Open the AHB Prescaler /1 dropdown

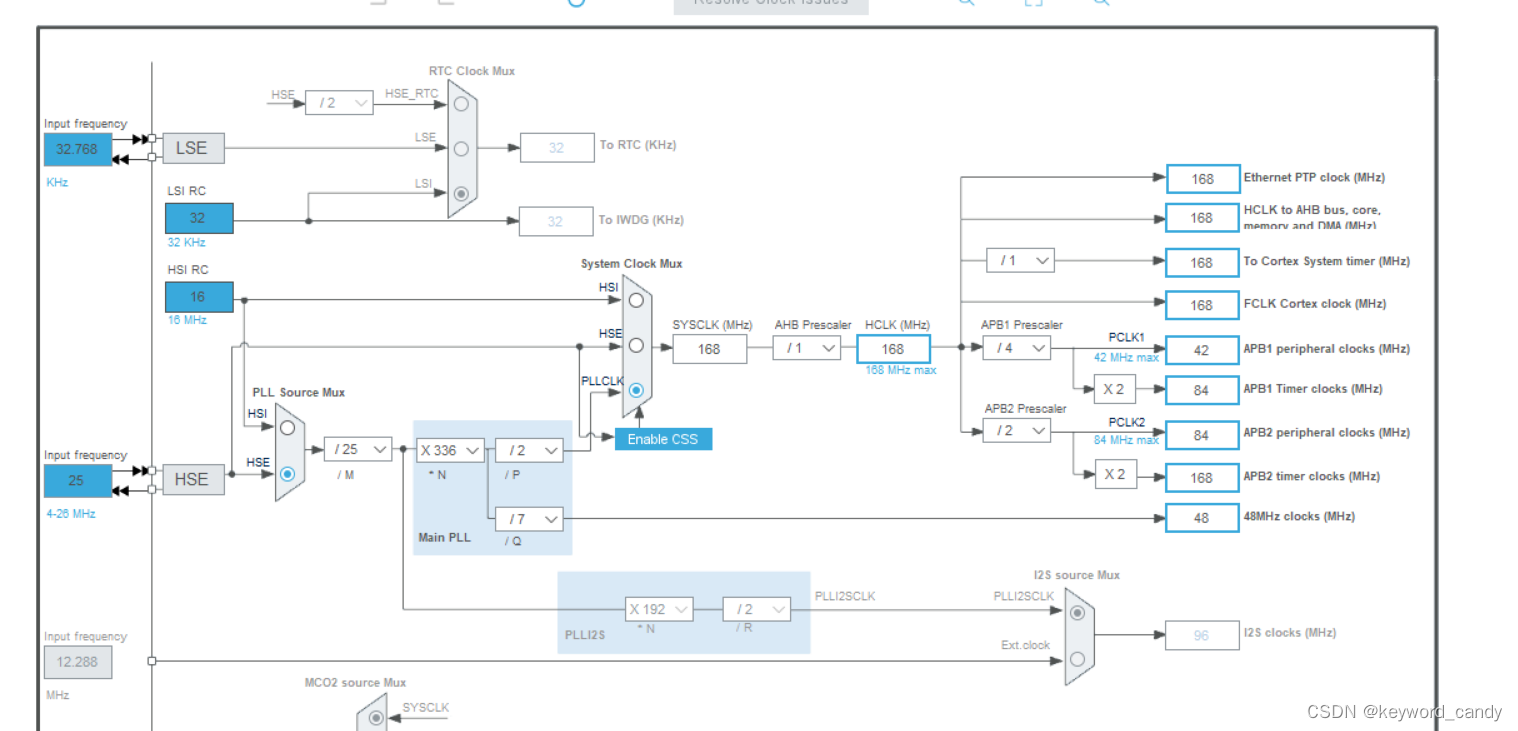(x=807, y=348)
